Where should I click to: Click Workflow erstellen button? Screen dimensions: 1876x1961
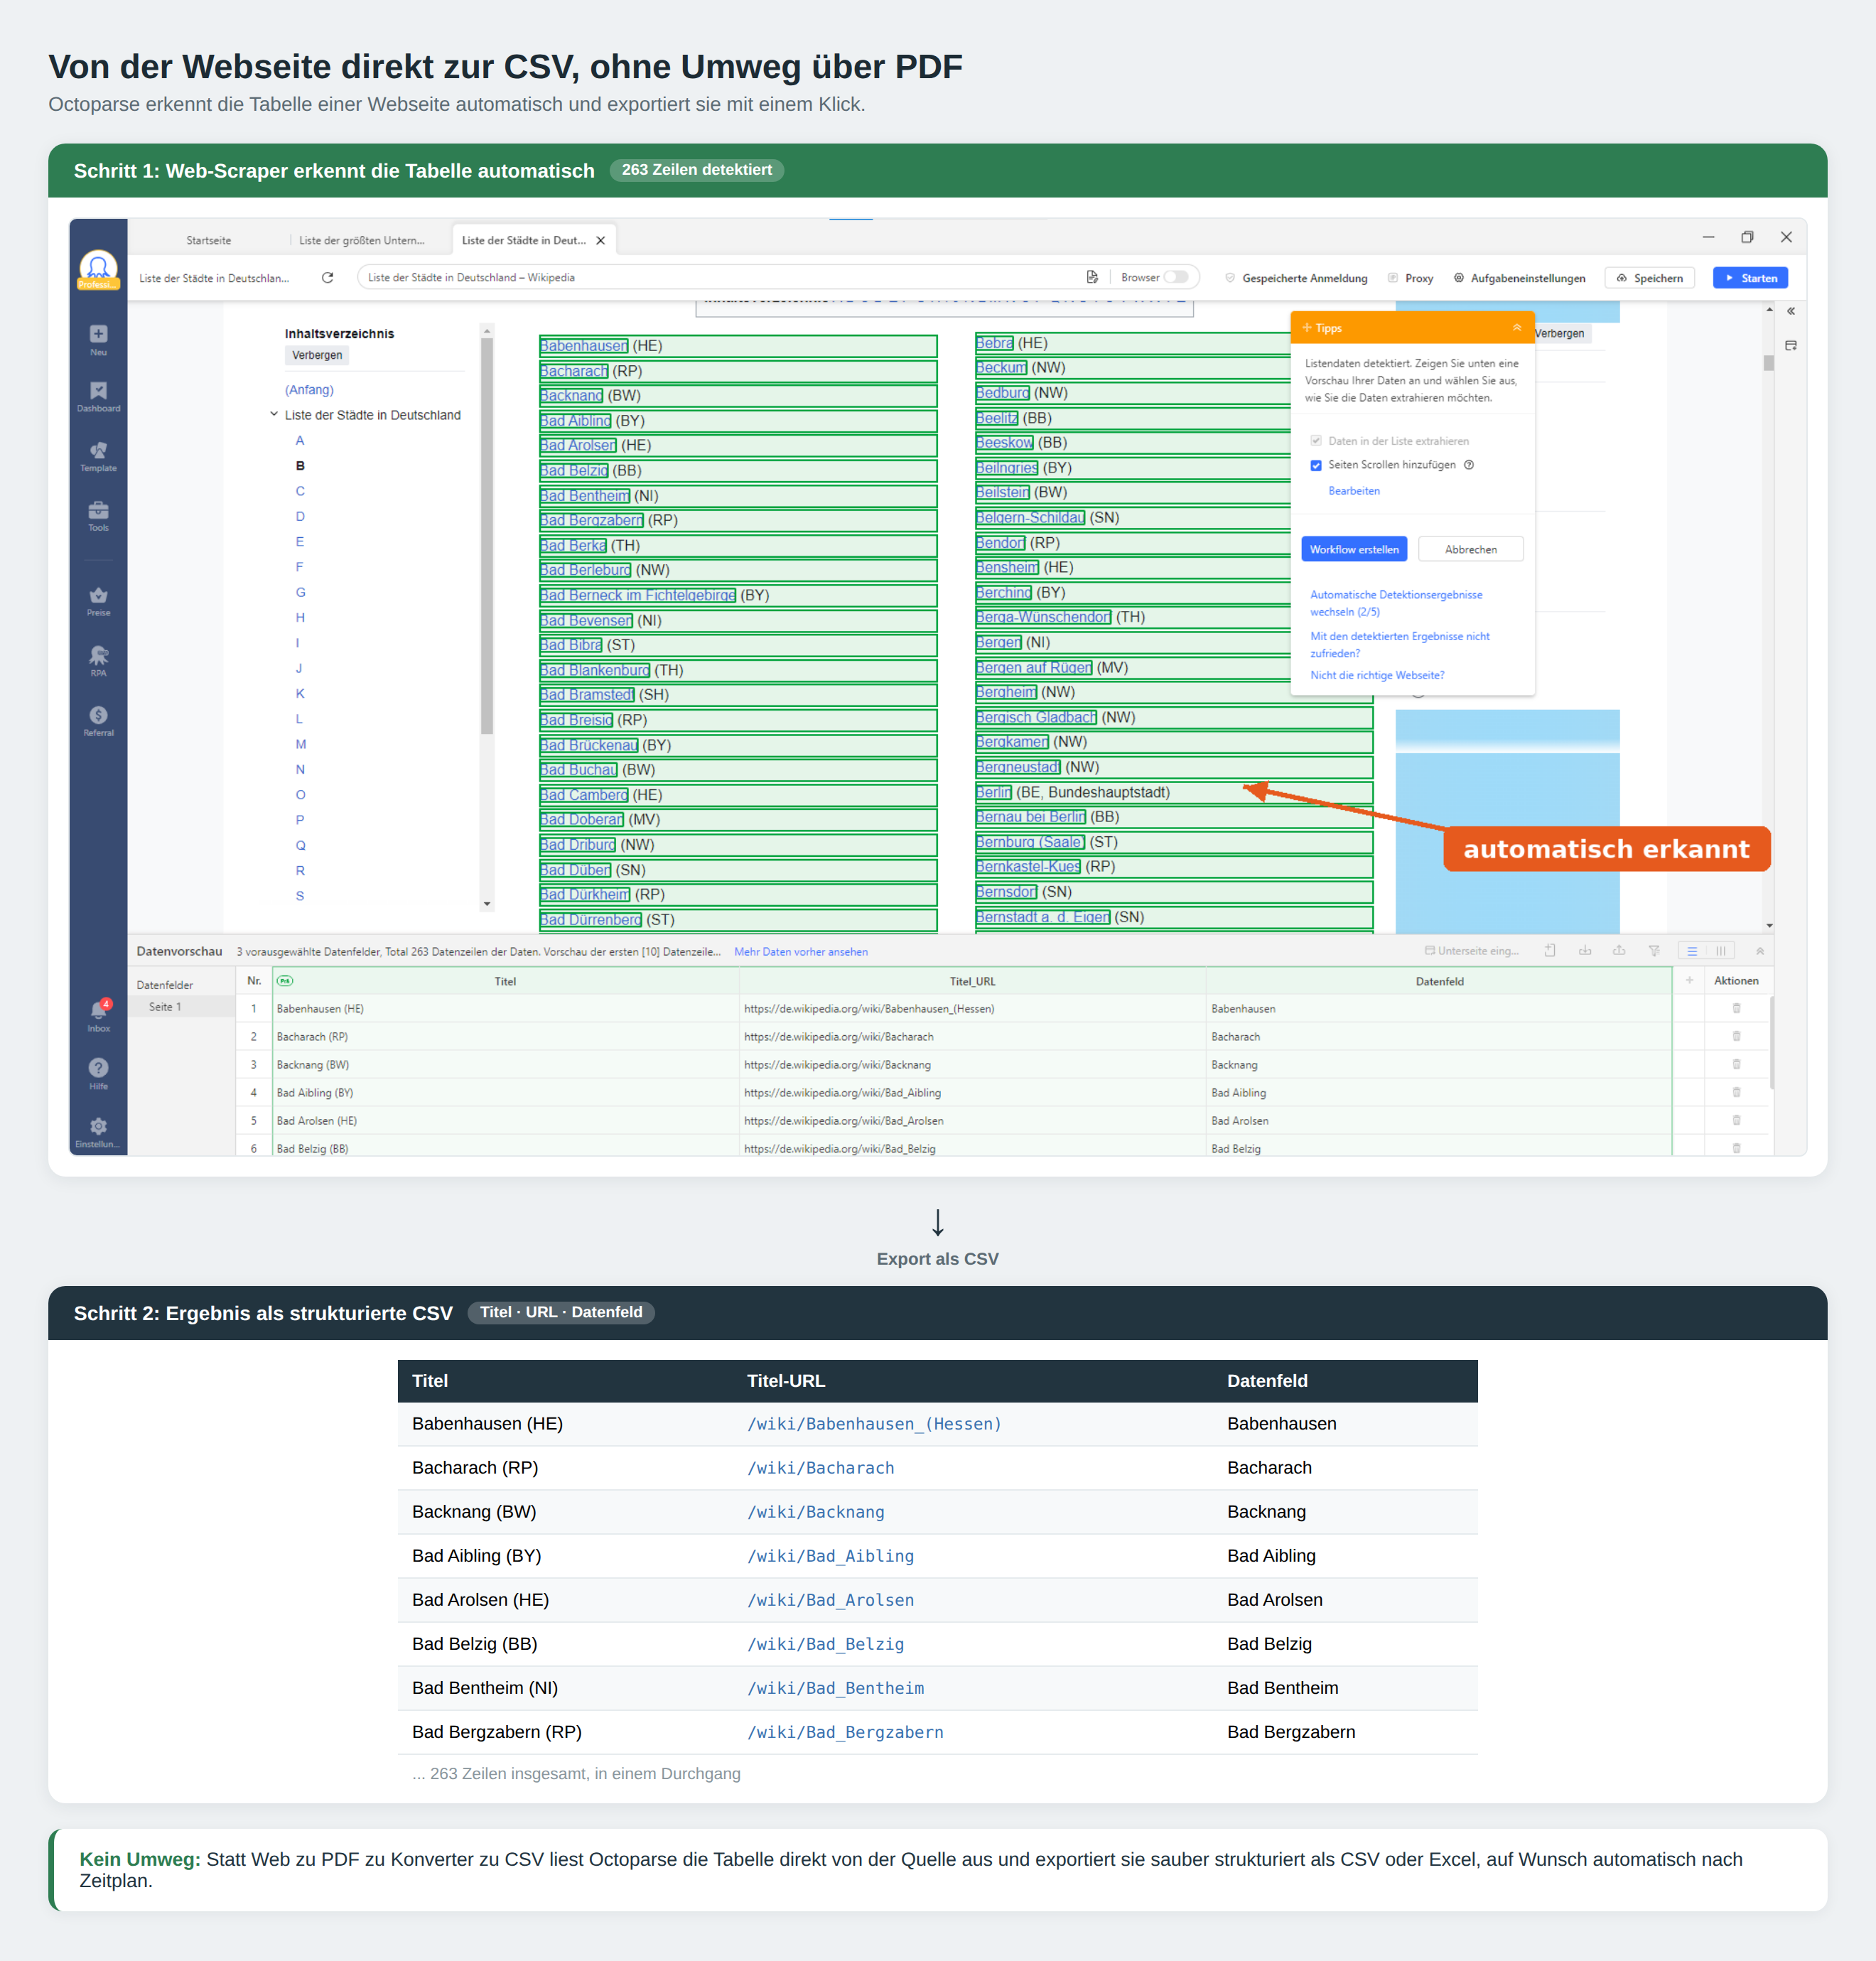[x=1354, y=549]
